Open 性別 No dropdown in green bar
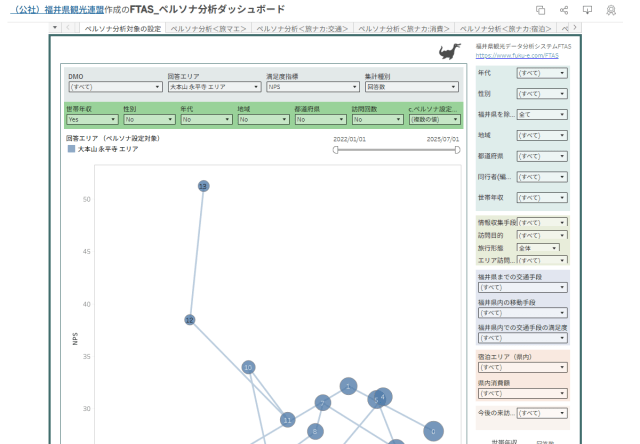This screenshot has height=444, width=640. point(149,120)
